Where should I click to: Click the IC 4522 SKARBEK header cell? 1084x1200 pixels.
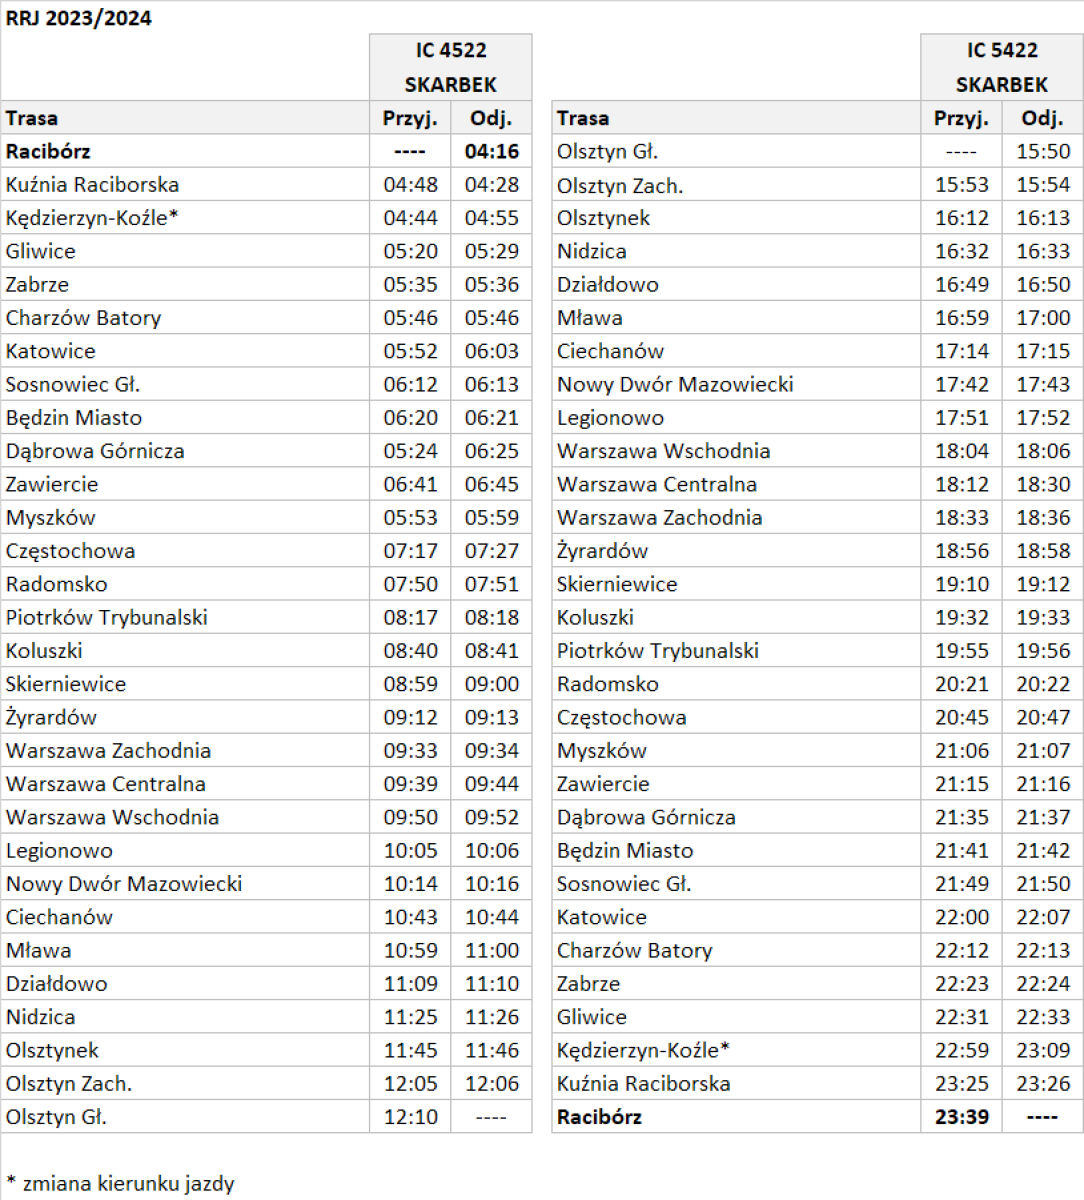pos(450,67)
